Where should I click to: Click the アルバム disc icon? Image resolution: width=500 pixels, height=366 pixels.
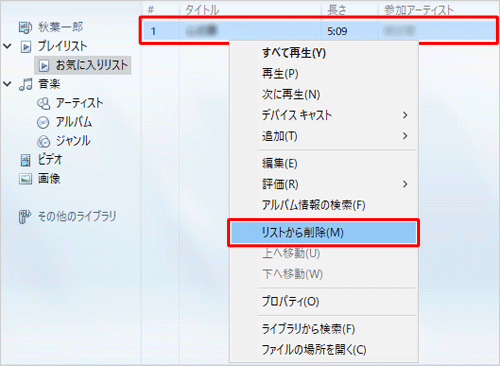43,122
